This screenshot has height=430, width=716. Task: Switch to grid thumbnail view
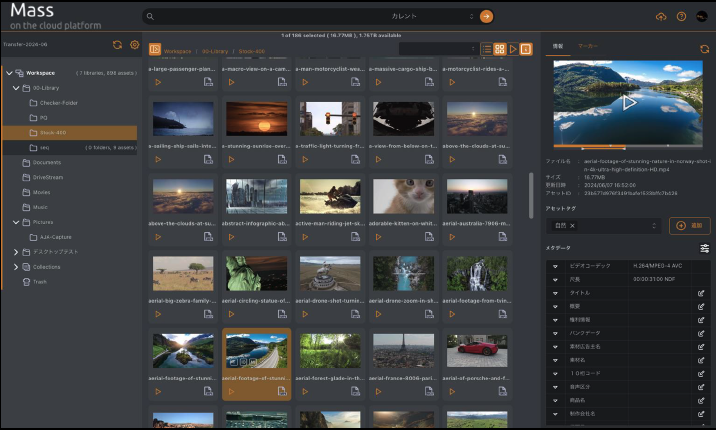click(x=500, y=49)
